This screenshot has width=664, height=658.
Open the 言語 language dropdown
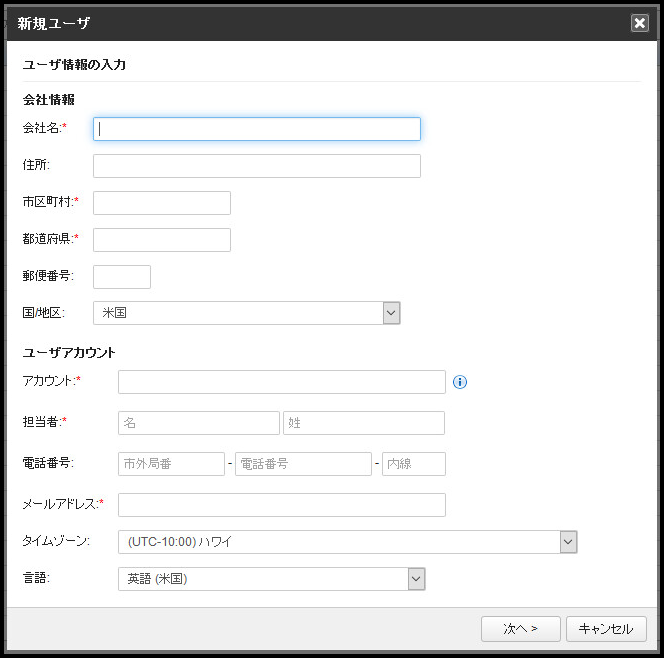[416, 579]
